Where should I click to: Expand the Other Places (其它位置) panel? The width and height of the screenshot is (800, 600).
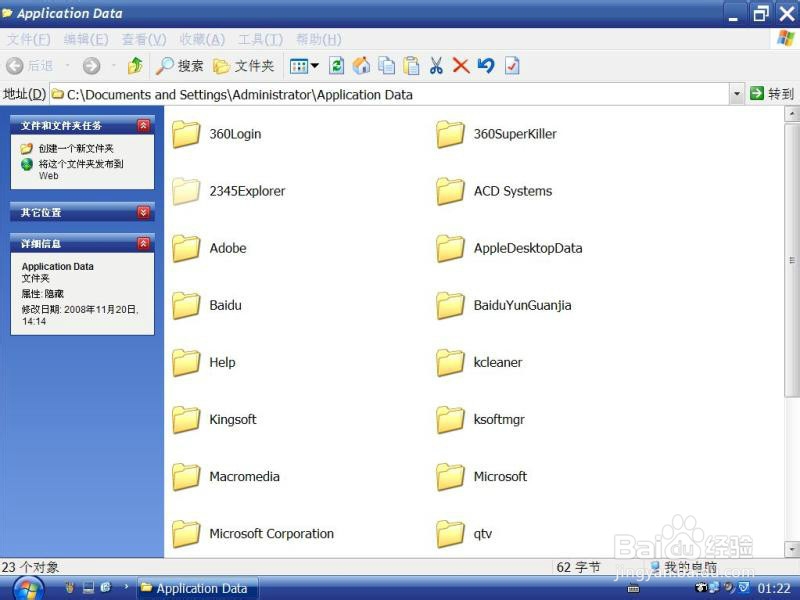(143, 212)
